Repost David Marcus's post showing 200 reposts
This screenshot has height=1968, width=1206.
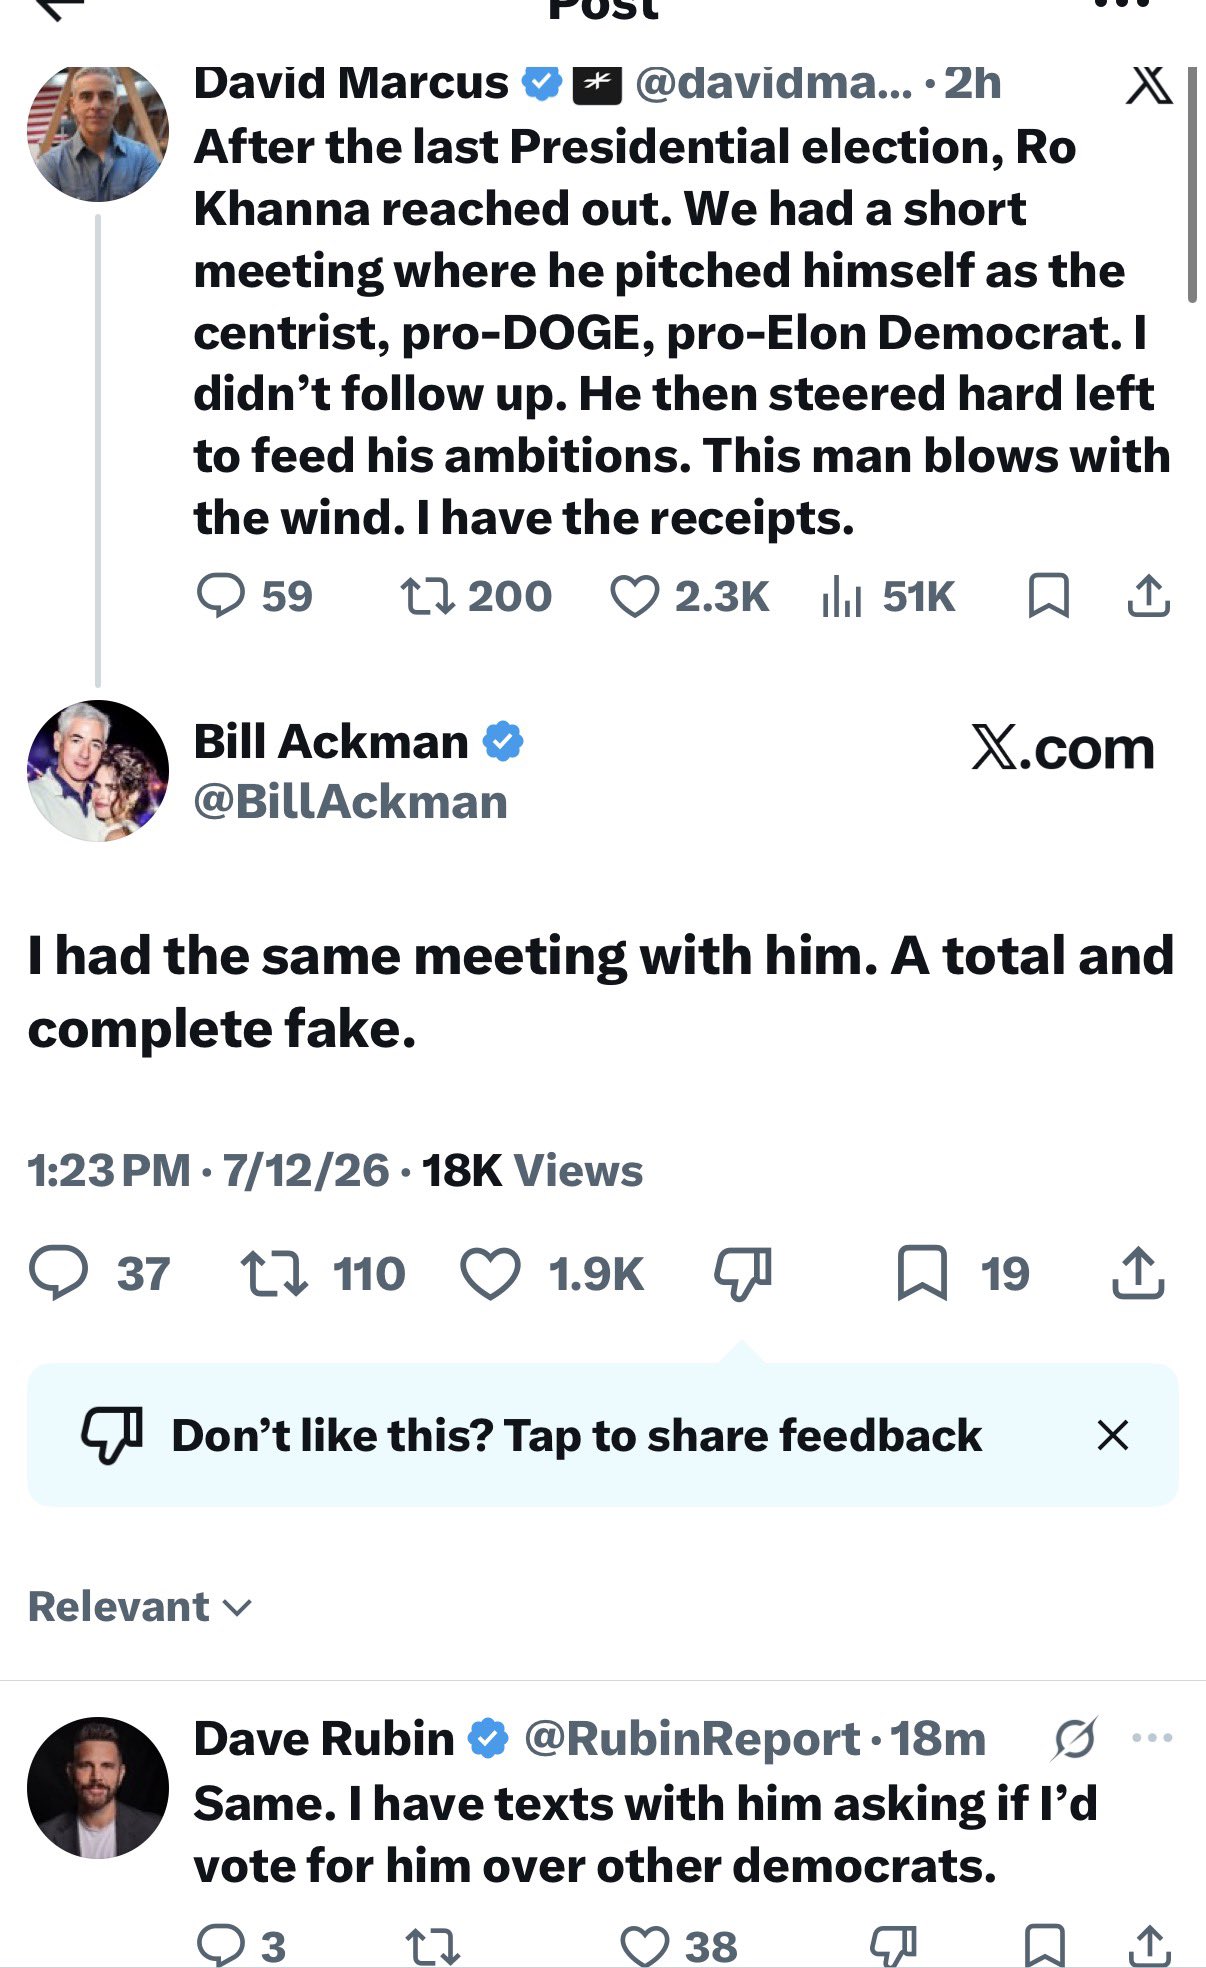click(428, 596)
